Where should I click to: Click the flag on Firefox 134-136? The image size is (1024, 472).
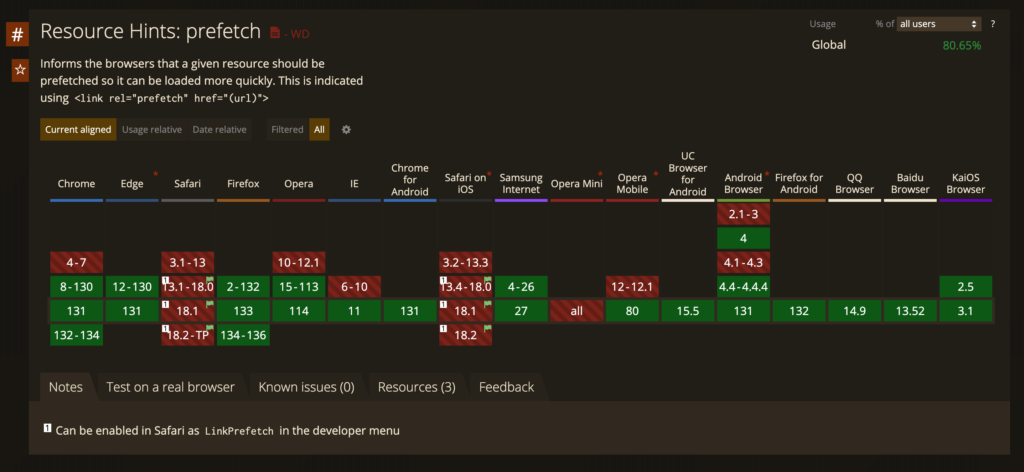coord(265,328)
